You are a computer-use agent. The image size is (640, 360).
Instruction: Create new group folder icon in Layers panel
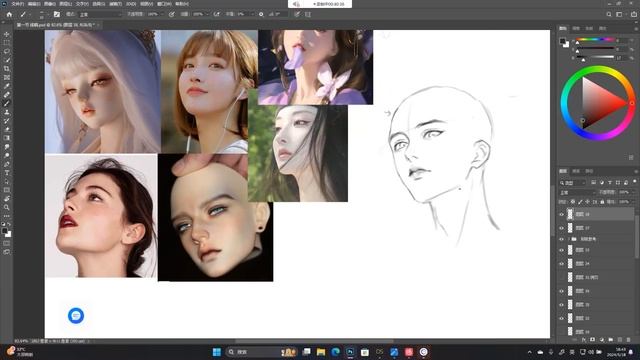coord(610,340)
